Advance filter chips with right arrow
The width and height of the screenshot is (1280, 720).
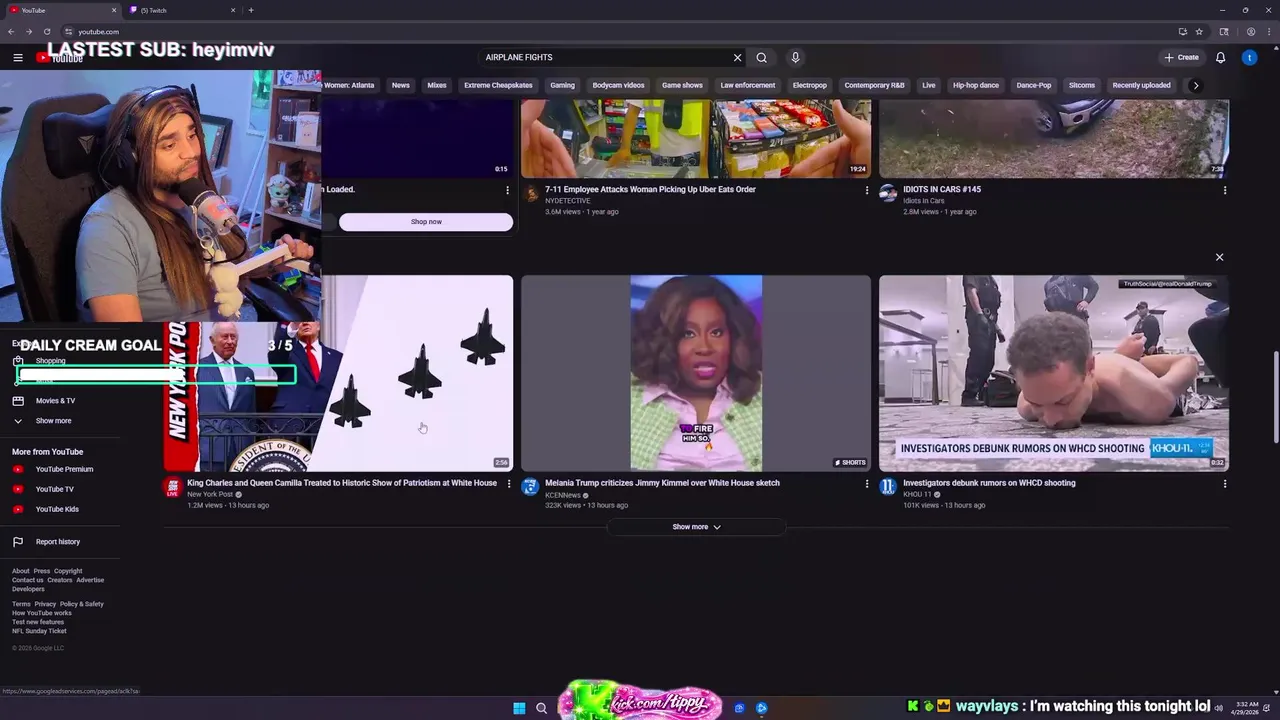(x=1195, y=85)
